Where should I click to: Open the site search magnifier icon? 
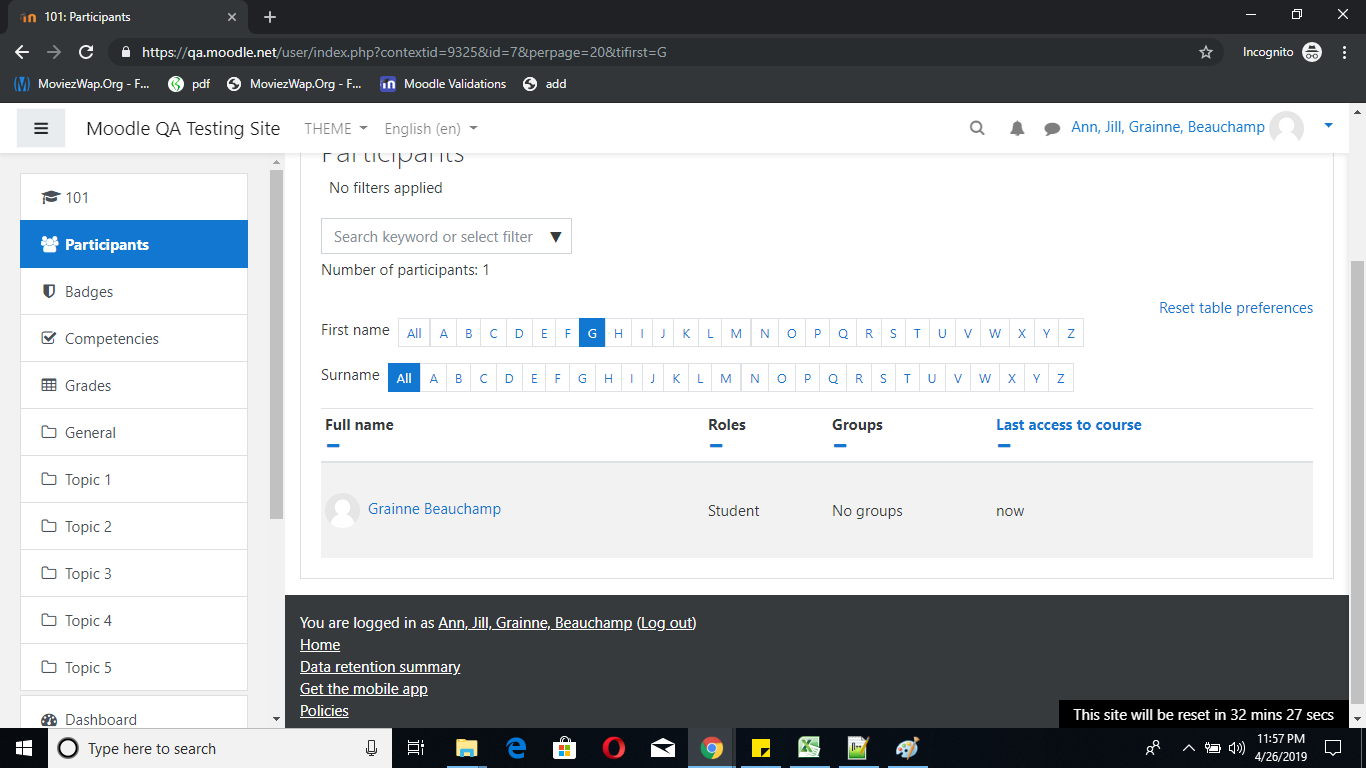tap(977, 128)
